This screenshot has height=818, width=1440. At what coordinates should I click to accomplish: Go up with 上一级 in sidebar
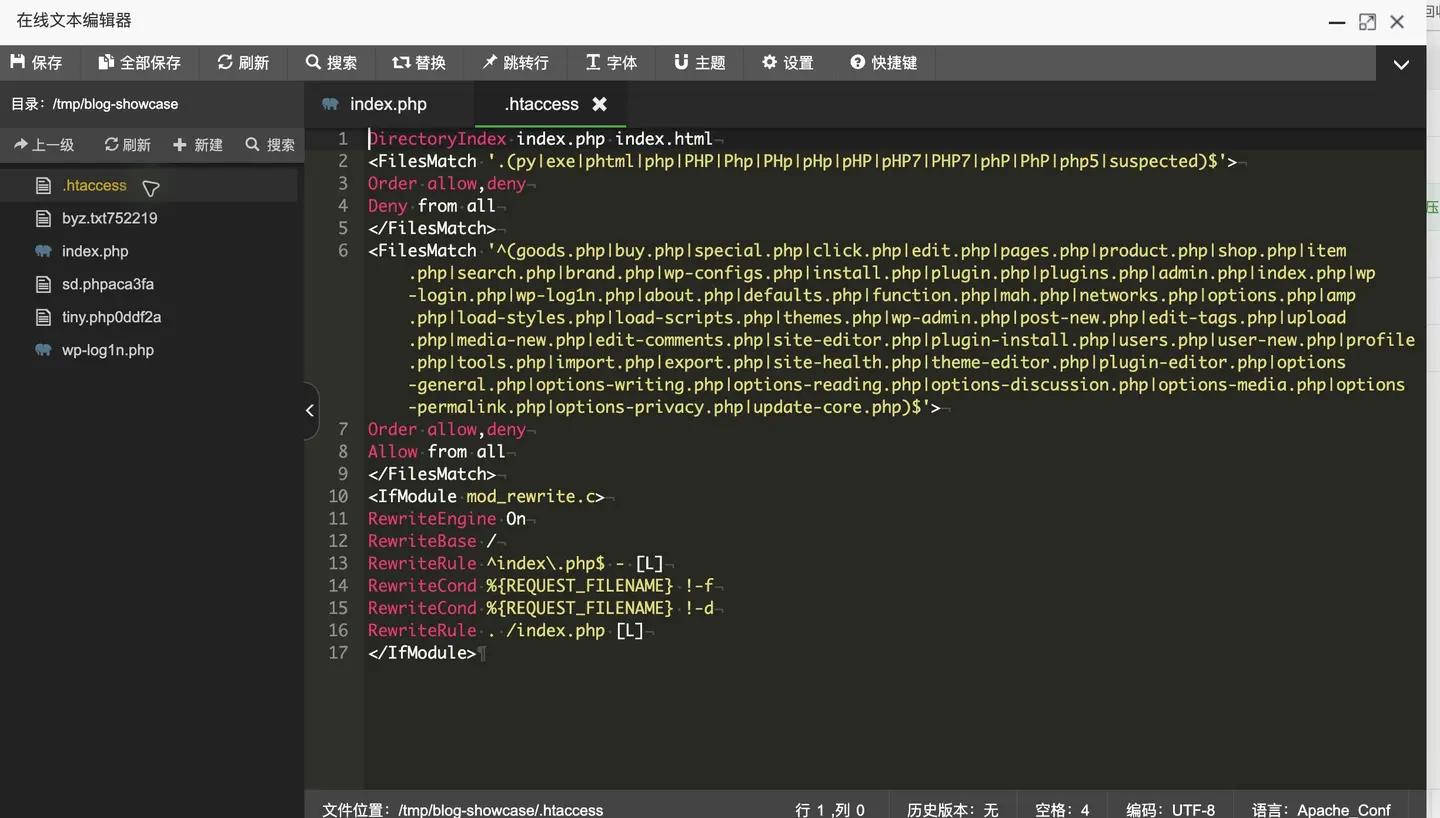[x=44, y=145]
